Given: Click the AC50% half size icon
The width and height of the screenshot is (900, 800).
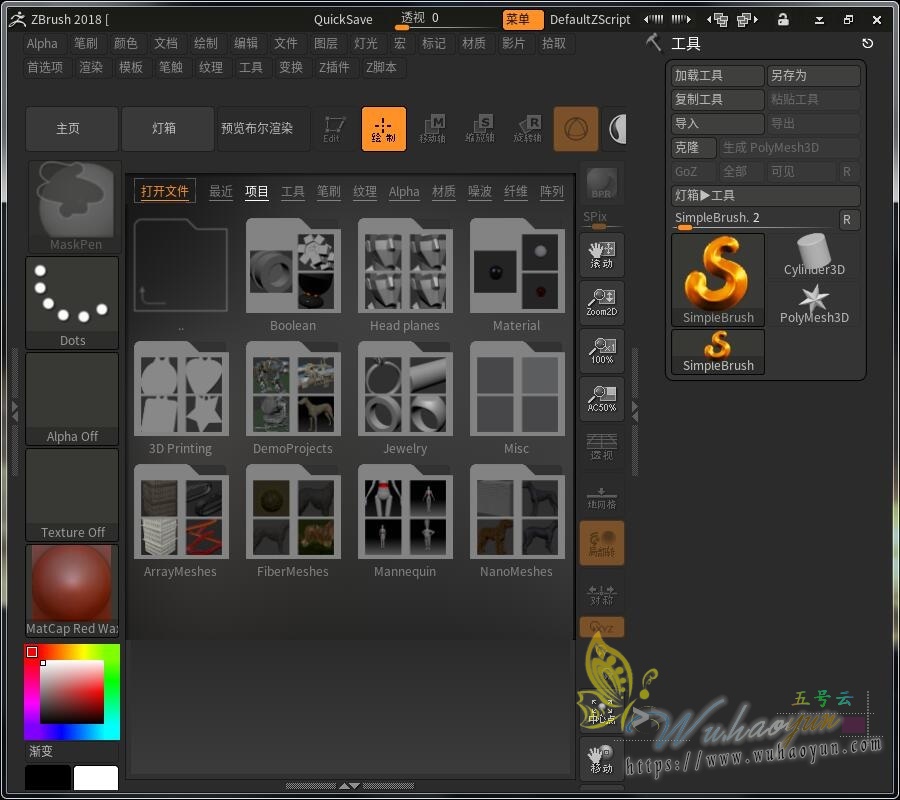Looking at the screenshot, I should click(602, 399).
